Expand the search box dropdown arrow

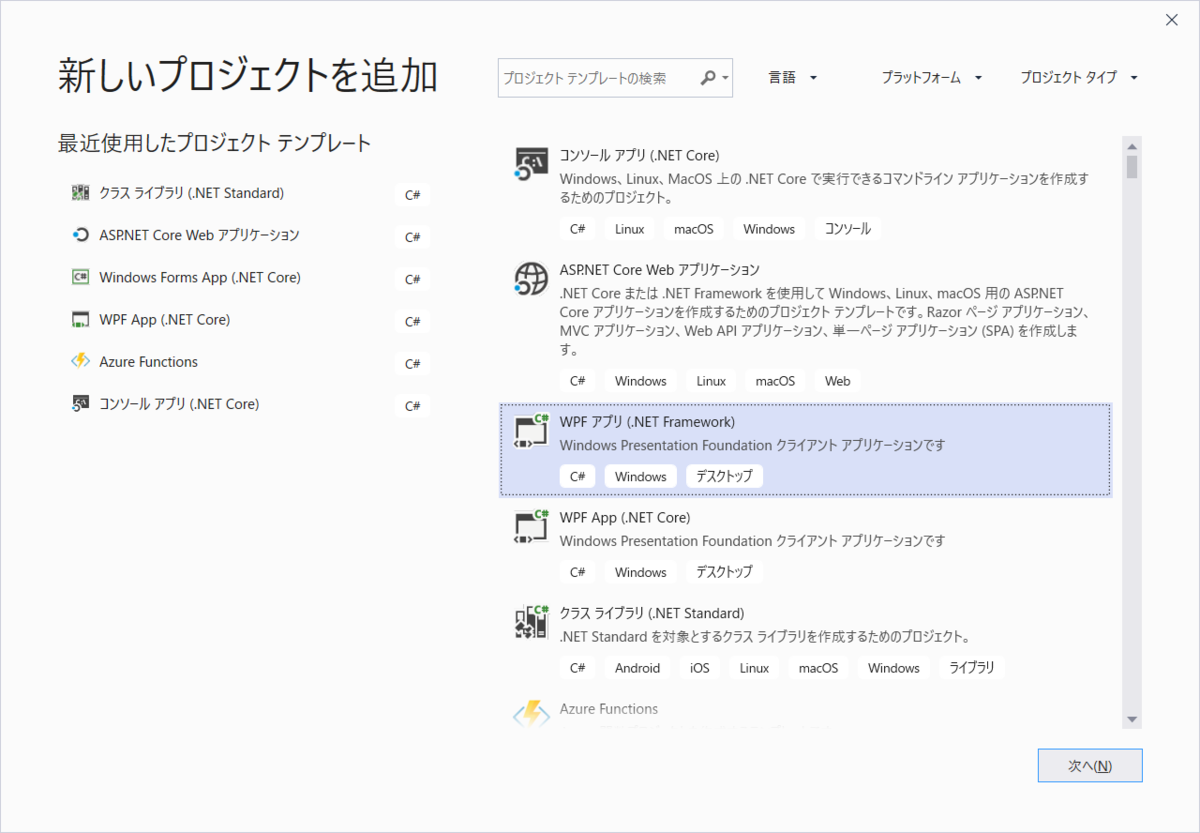coord(725,78)
